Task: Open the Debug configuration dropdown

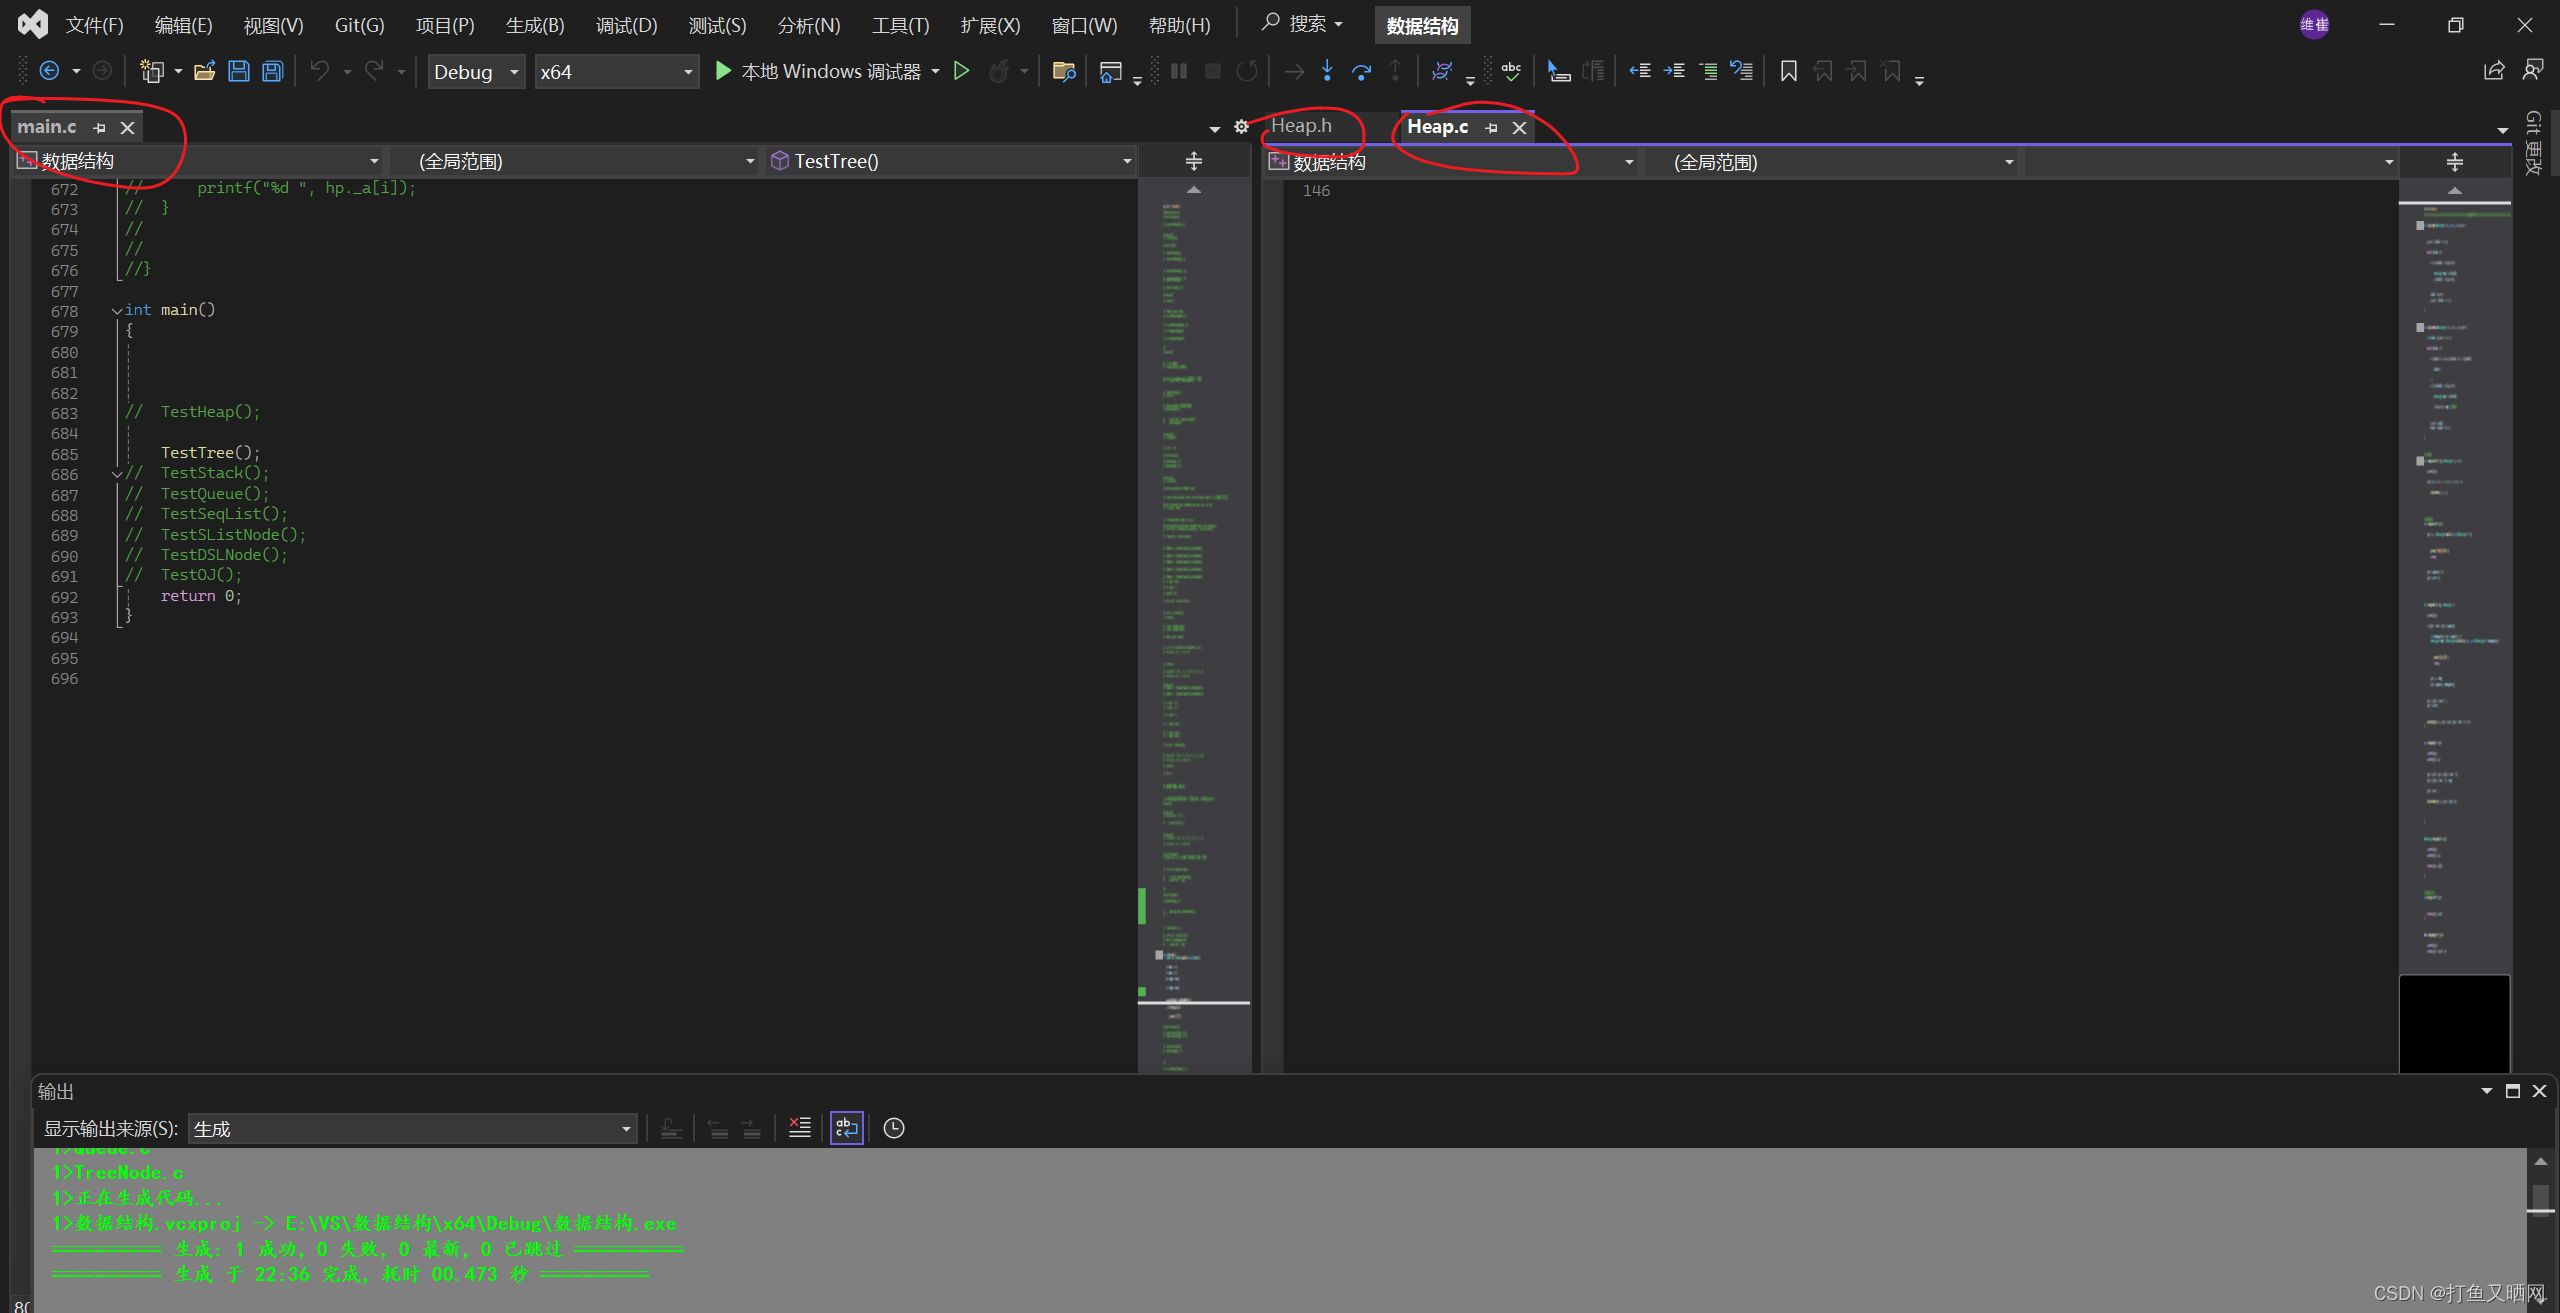Action: click(476, 72)
